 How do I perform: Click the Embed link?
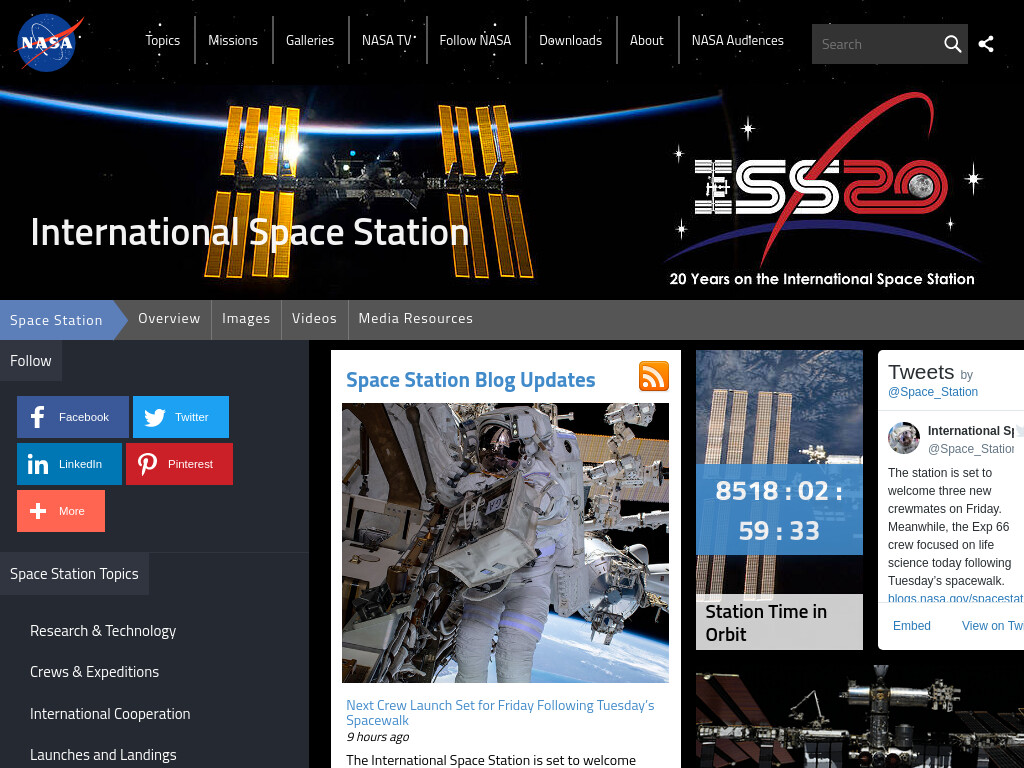[x=912, y=626]
